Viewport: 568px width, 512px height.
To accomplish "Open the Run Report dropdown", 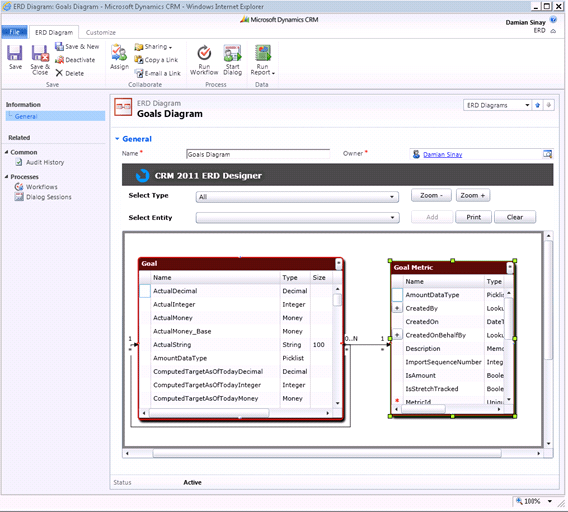I will pyautogui.click(x=263, y=60).
